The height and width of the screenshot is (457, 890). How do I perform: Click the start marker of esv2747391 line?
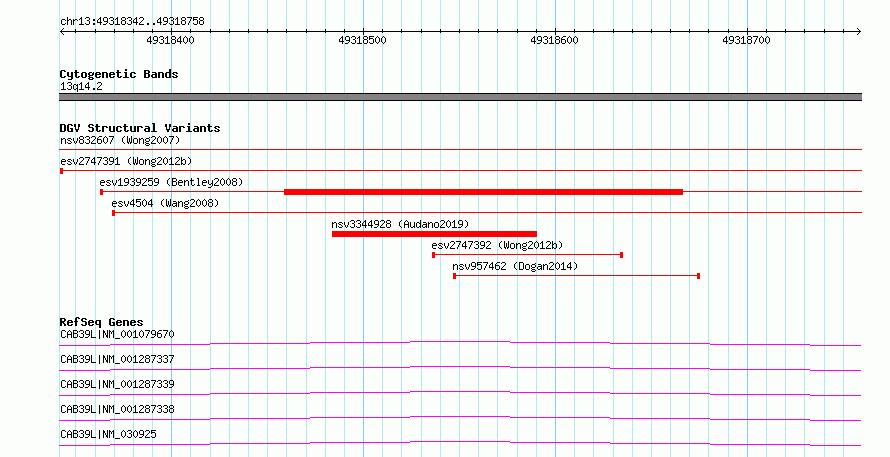[61, 171]
